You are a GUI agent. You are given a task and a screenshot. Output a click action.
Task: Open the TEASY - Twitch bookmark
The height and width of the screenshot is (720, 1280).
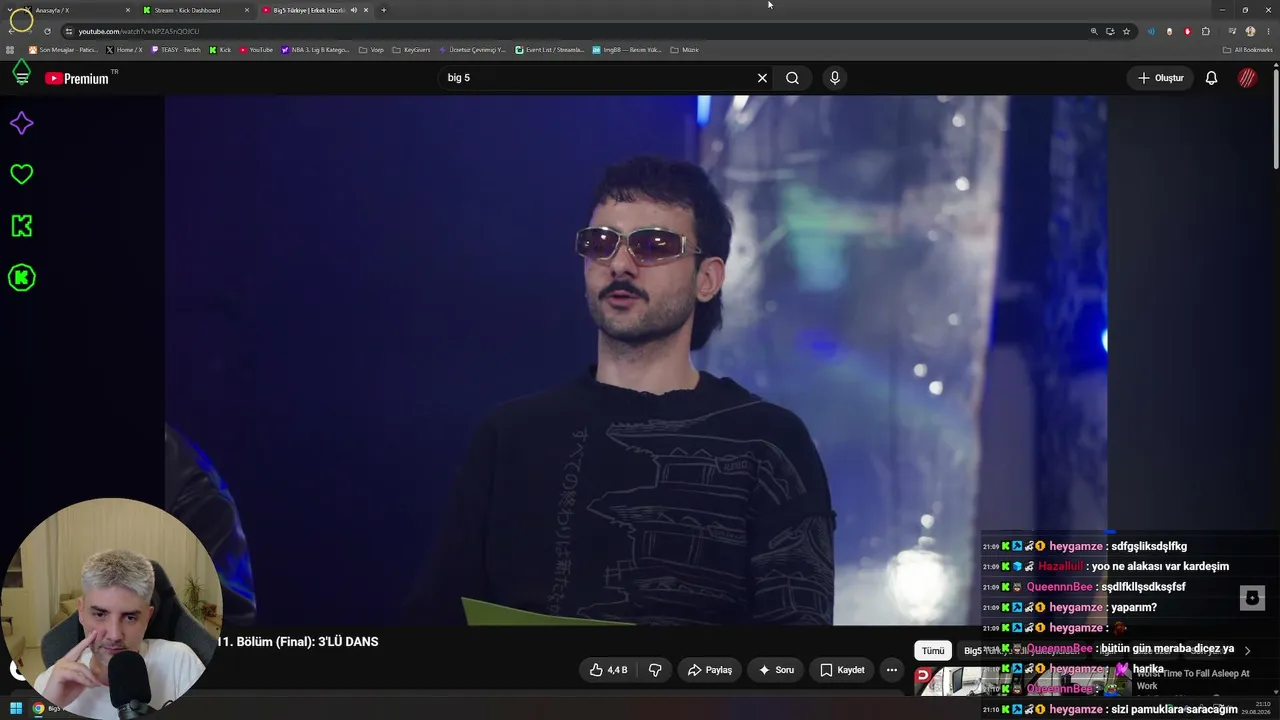[x=176, y=49]
